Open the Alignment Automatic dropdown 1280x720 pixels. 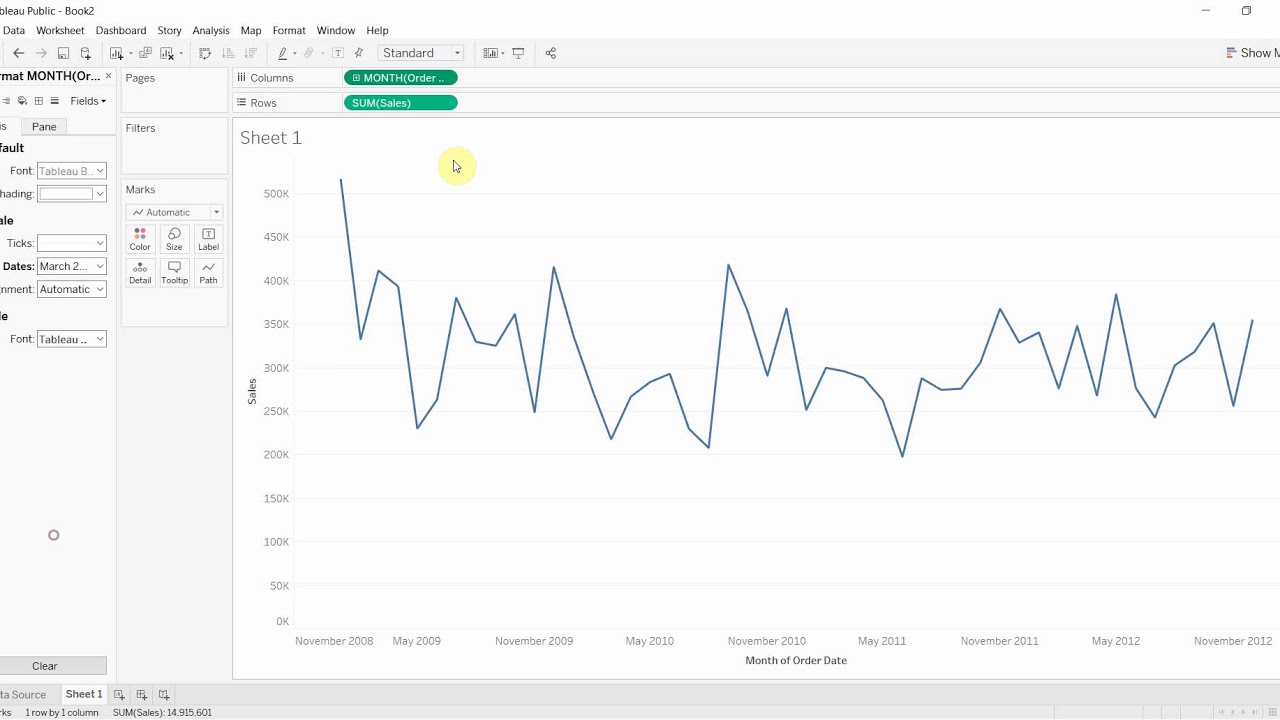point(71,289)
